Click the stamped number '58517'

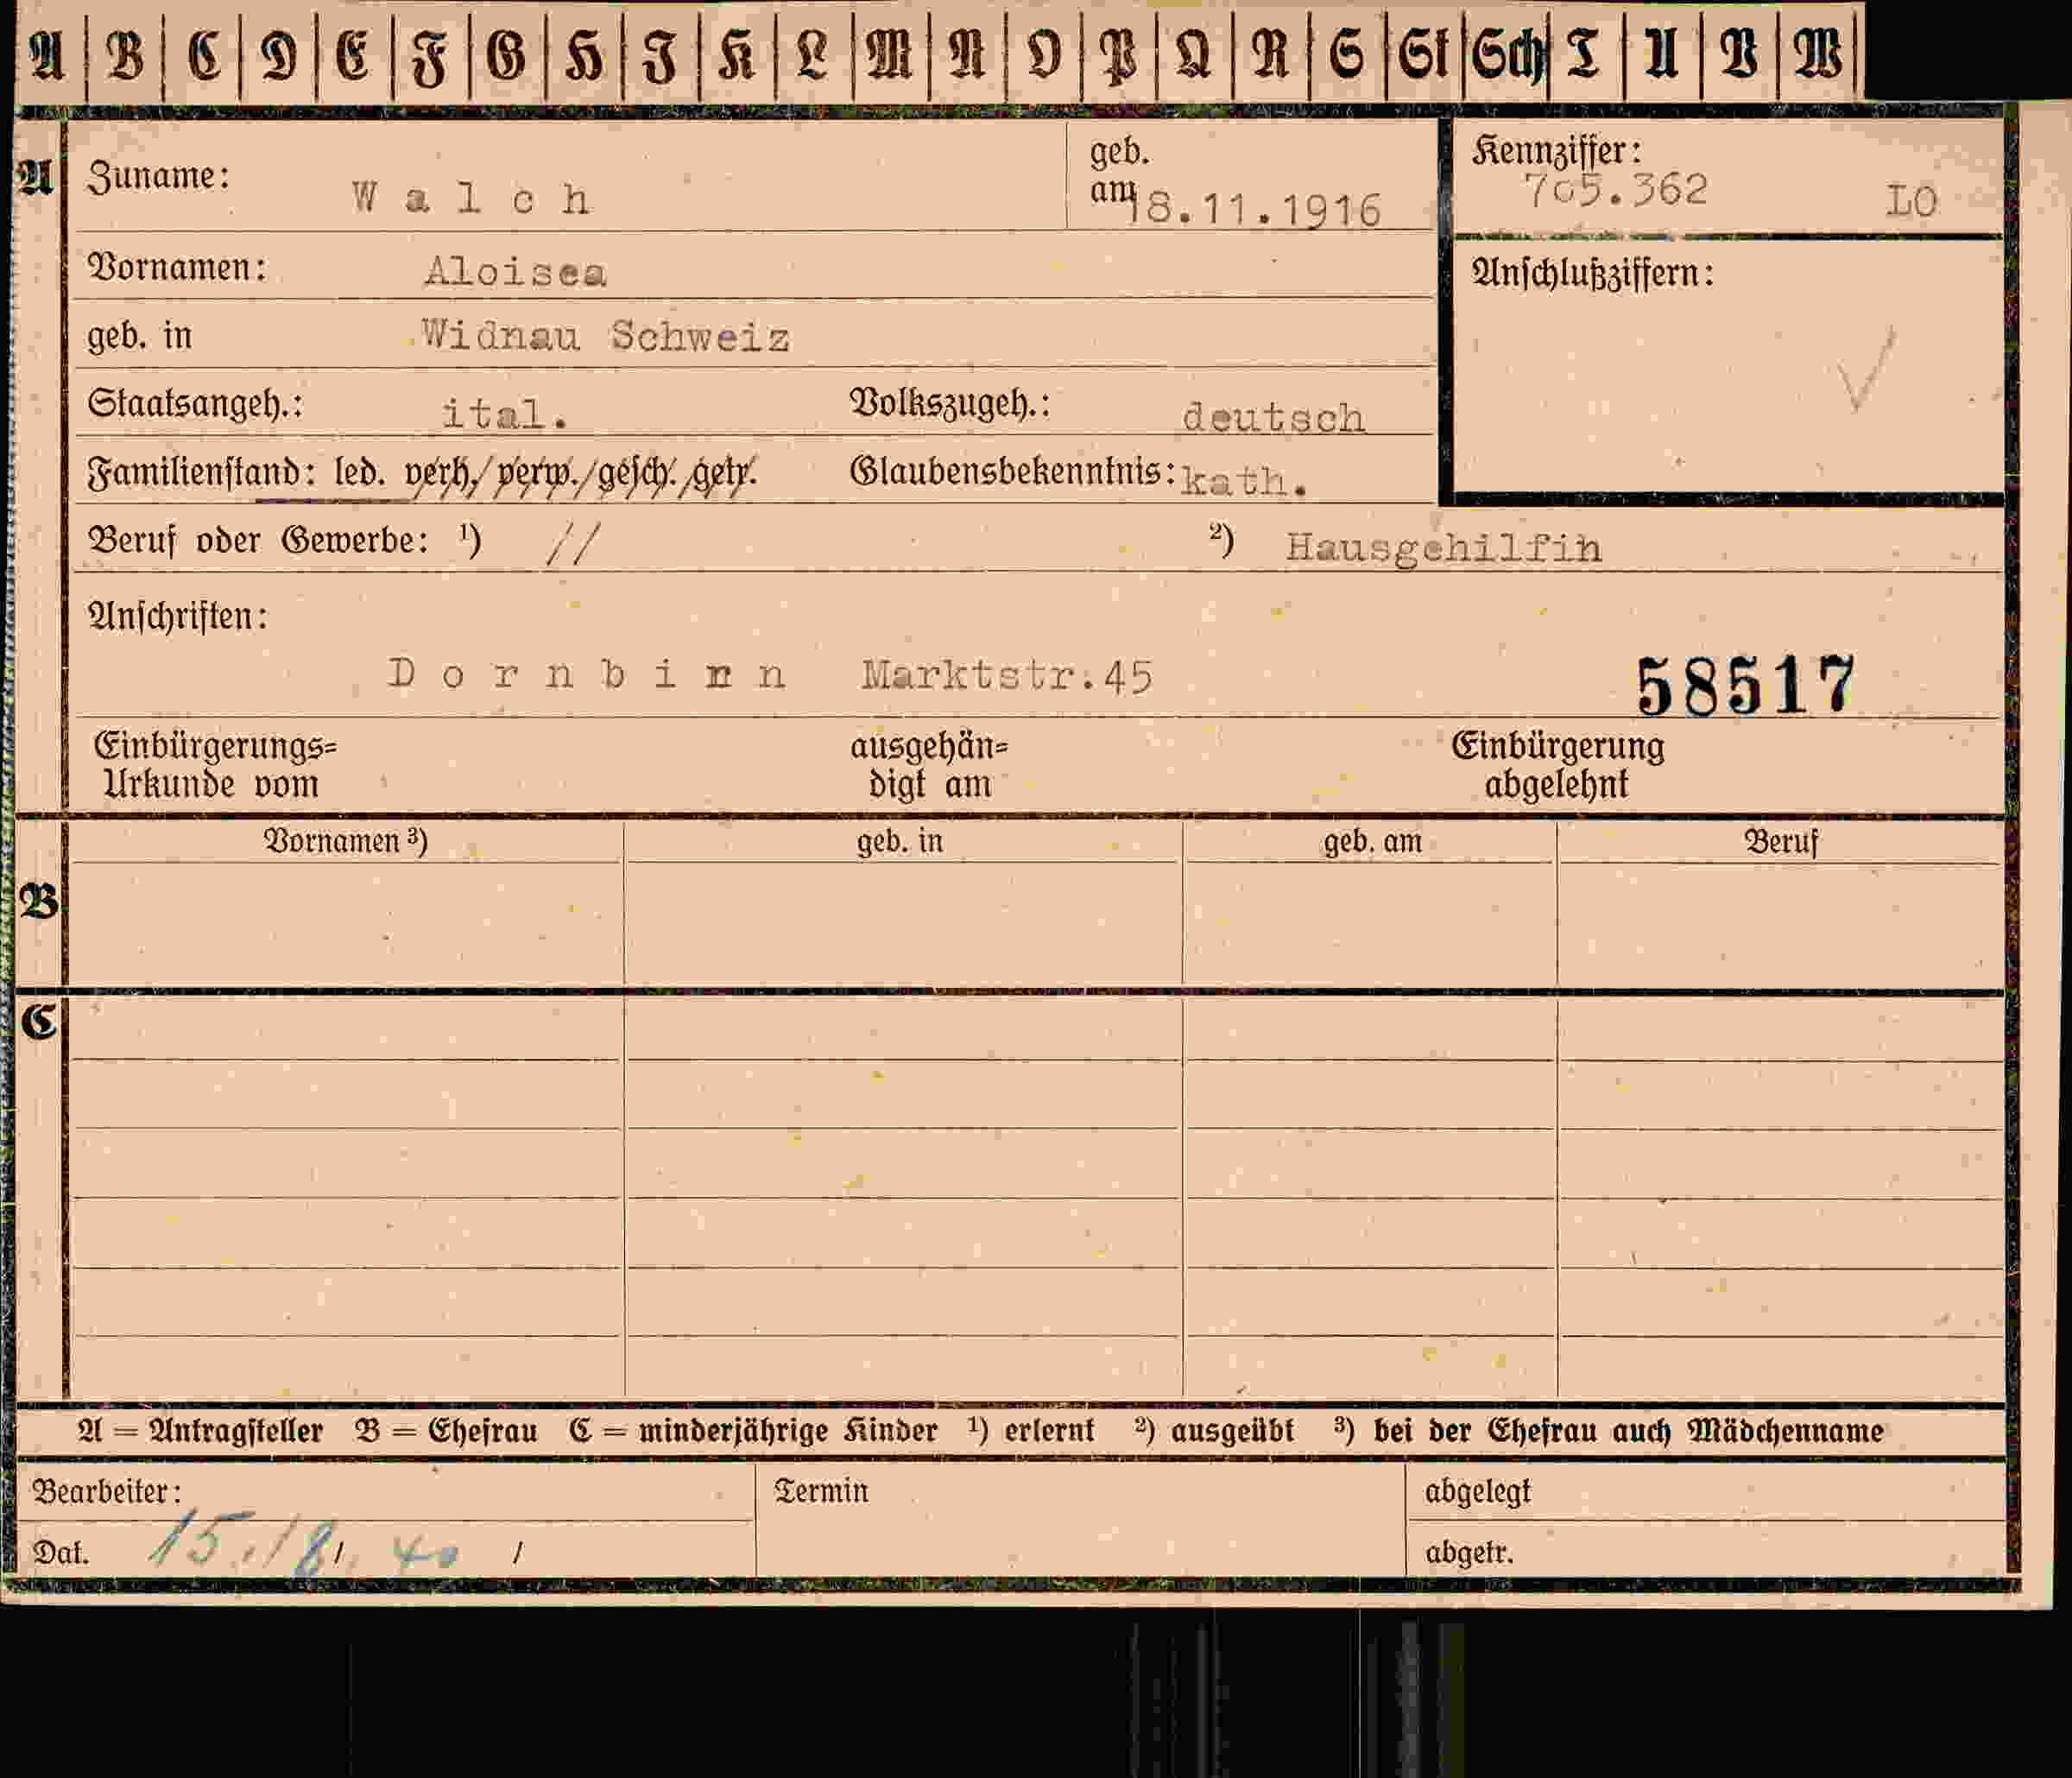click(x=1744, y=685)
